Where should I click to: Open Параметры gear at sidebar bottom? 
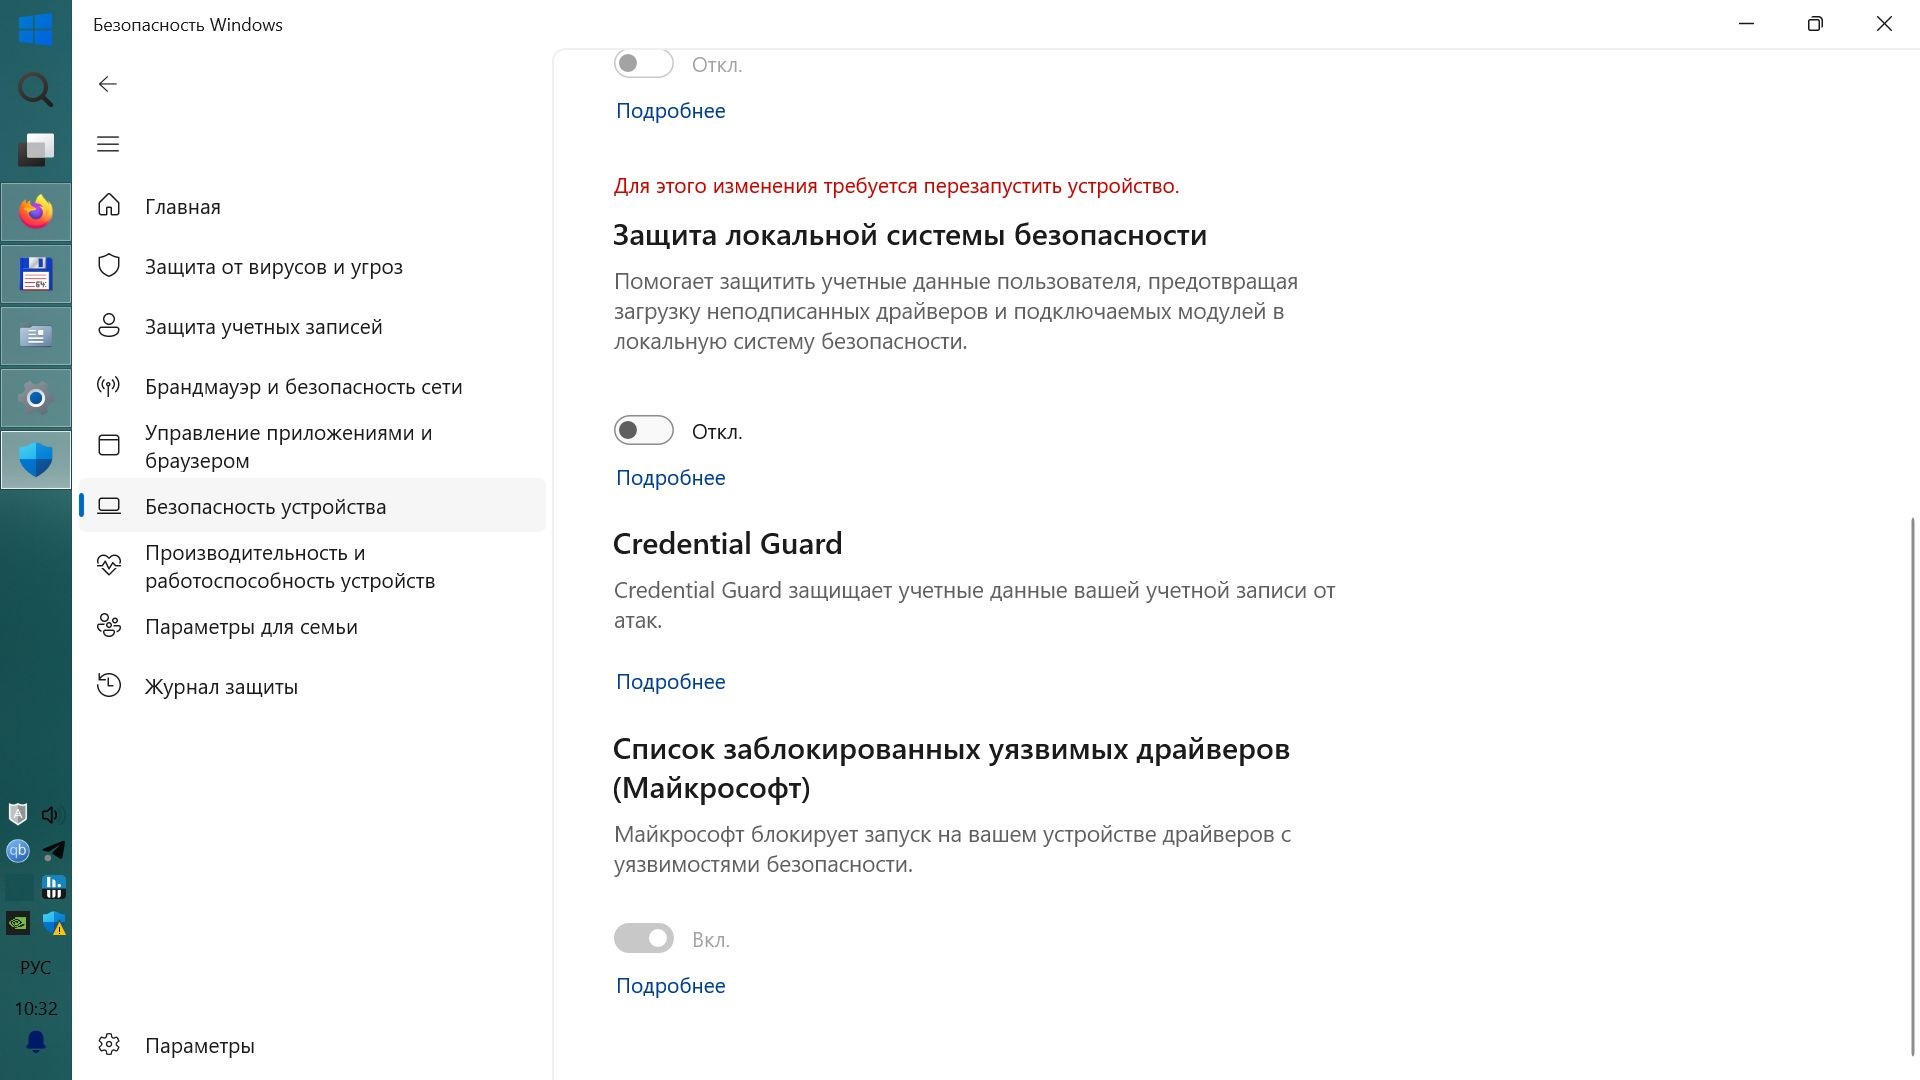[109, 1045]
